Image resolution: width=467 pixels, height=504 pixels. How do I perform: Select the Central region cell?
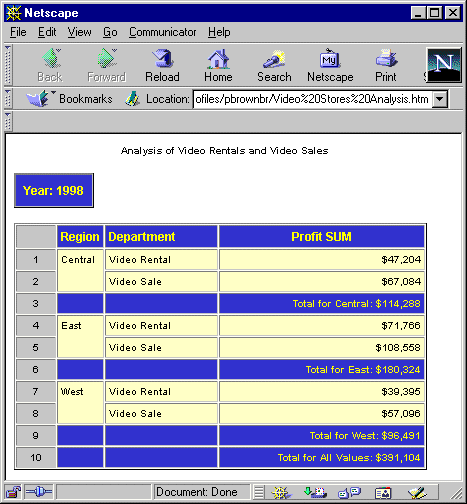80,270
